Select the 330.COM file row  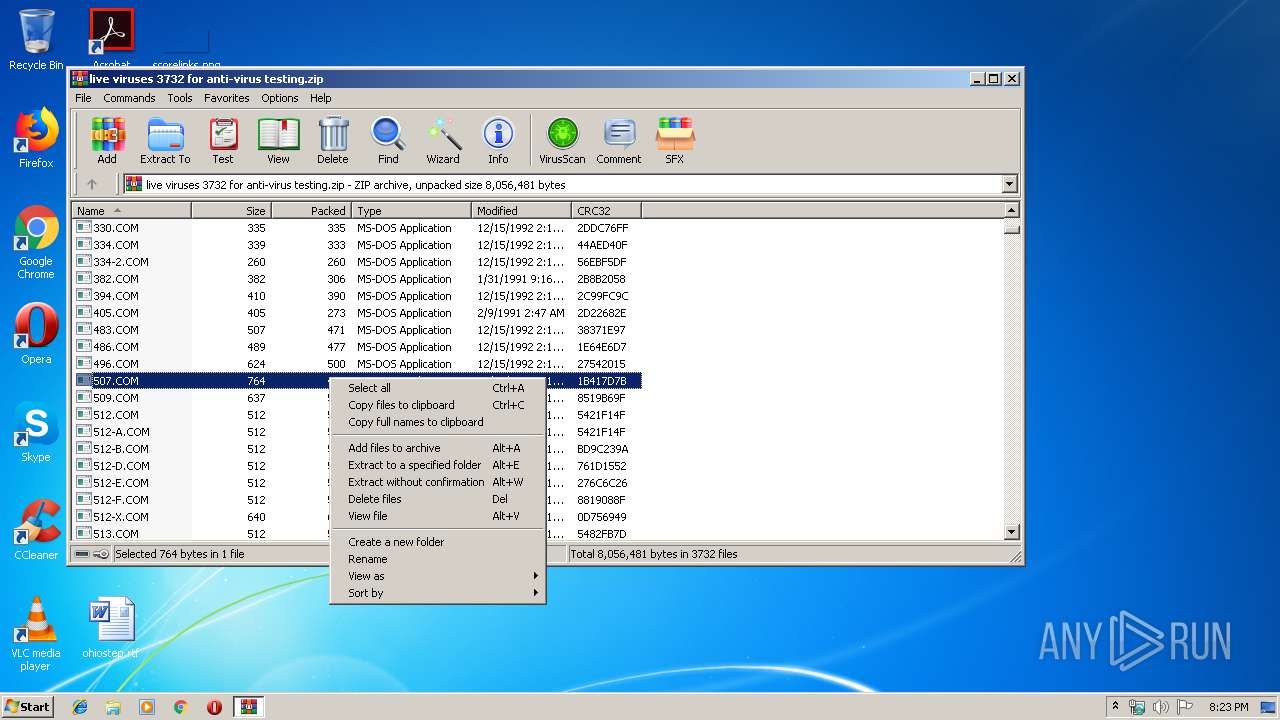coord(356,228)
